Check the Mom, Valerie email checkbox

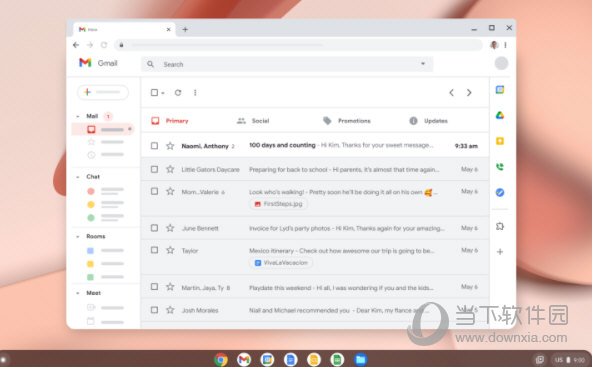click(154, 191)
